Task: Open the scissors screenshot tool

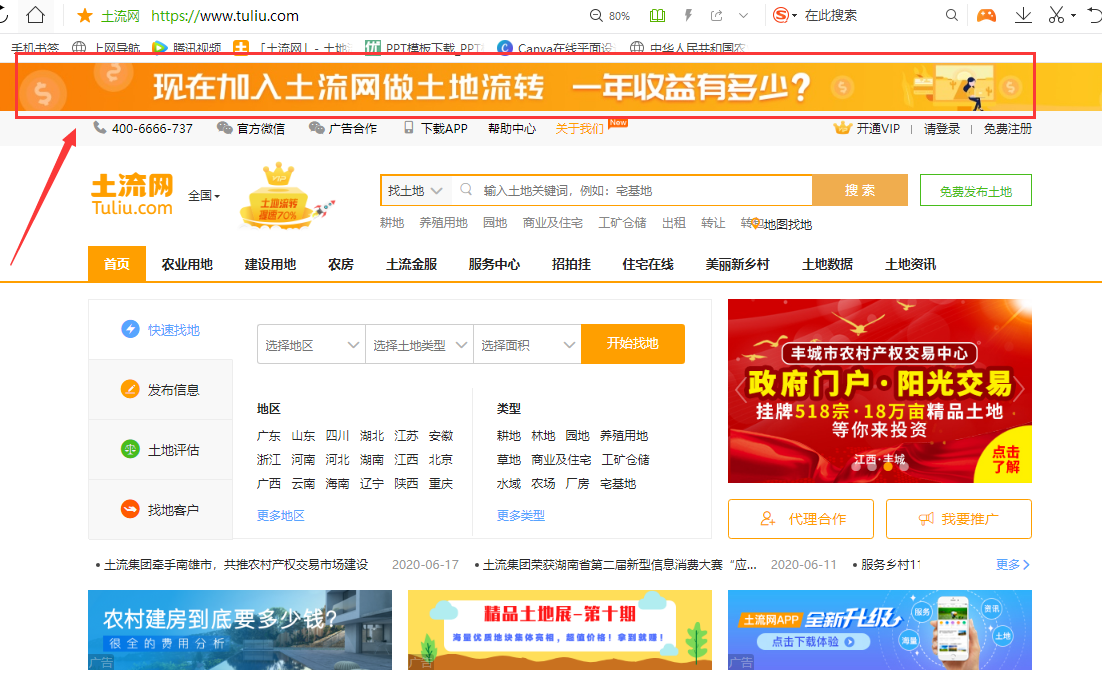Action: point(1057,15)
